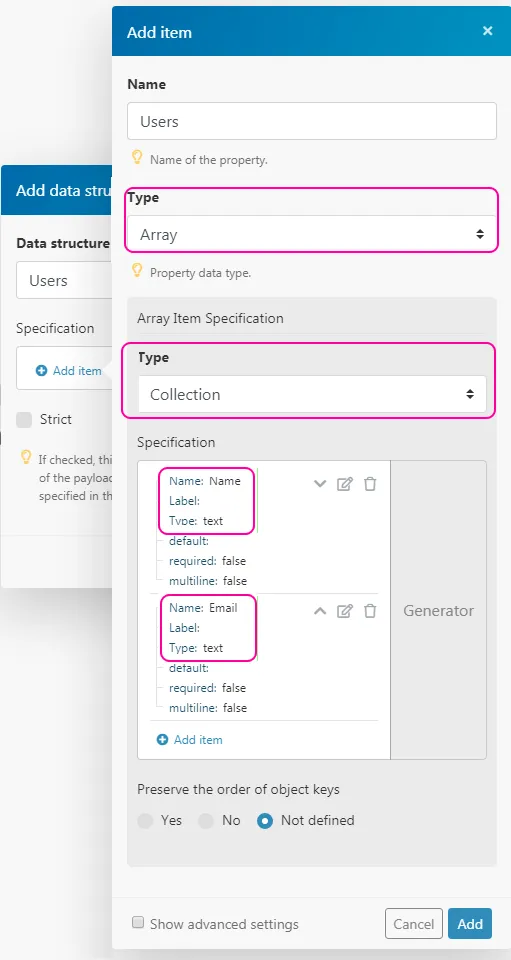The width and height of the screenshot is (511, 960).
Task: Edit the Email item with pencil icon
Action: (345, 611)
